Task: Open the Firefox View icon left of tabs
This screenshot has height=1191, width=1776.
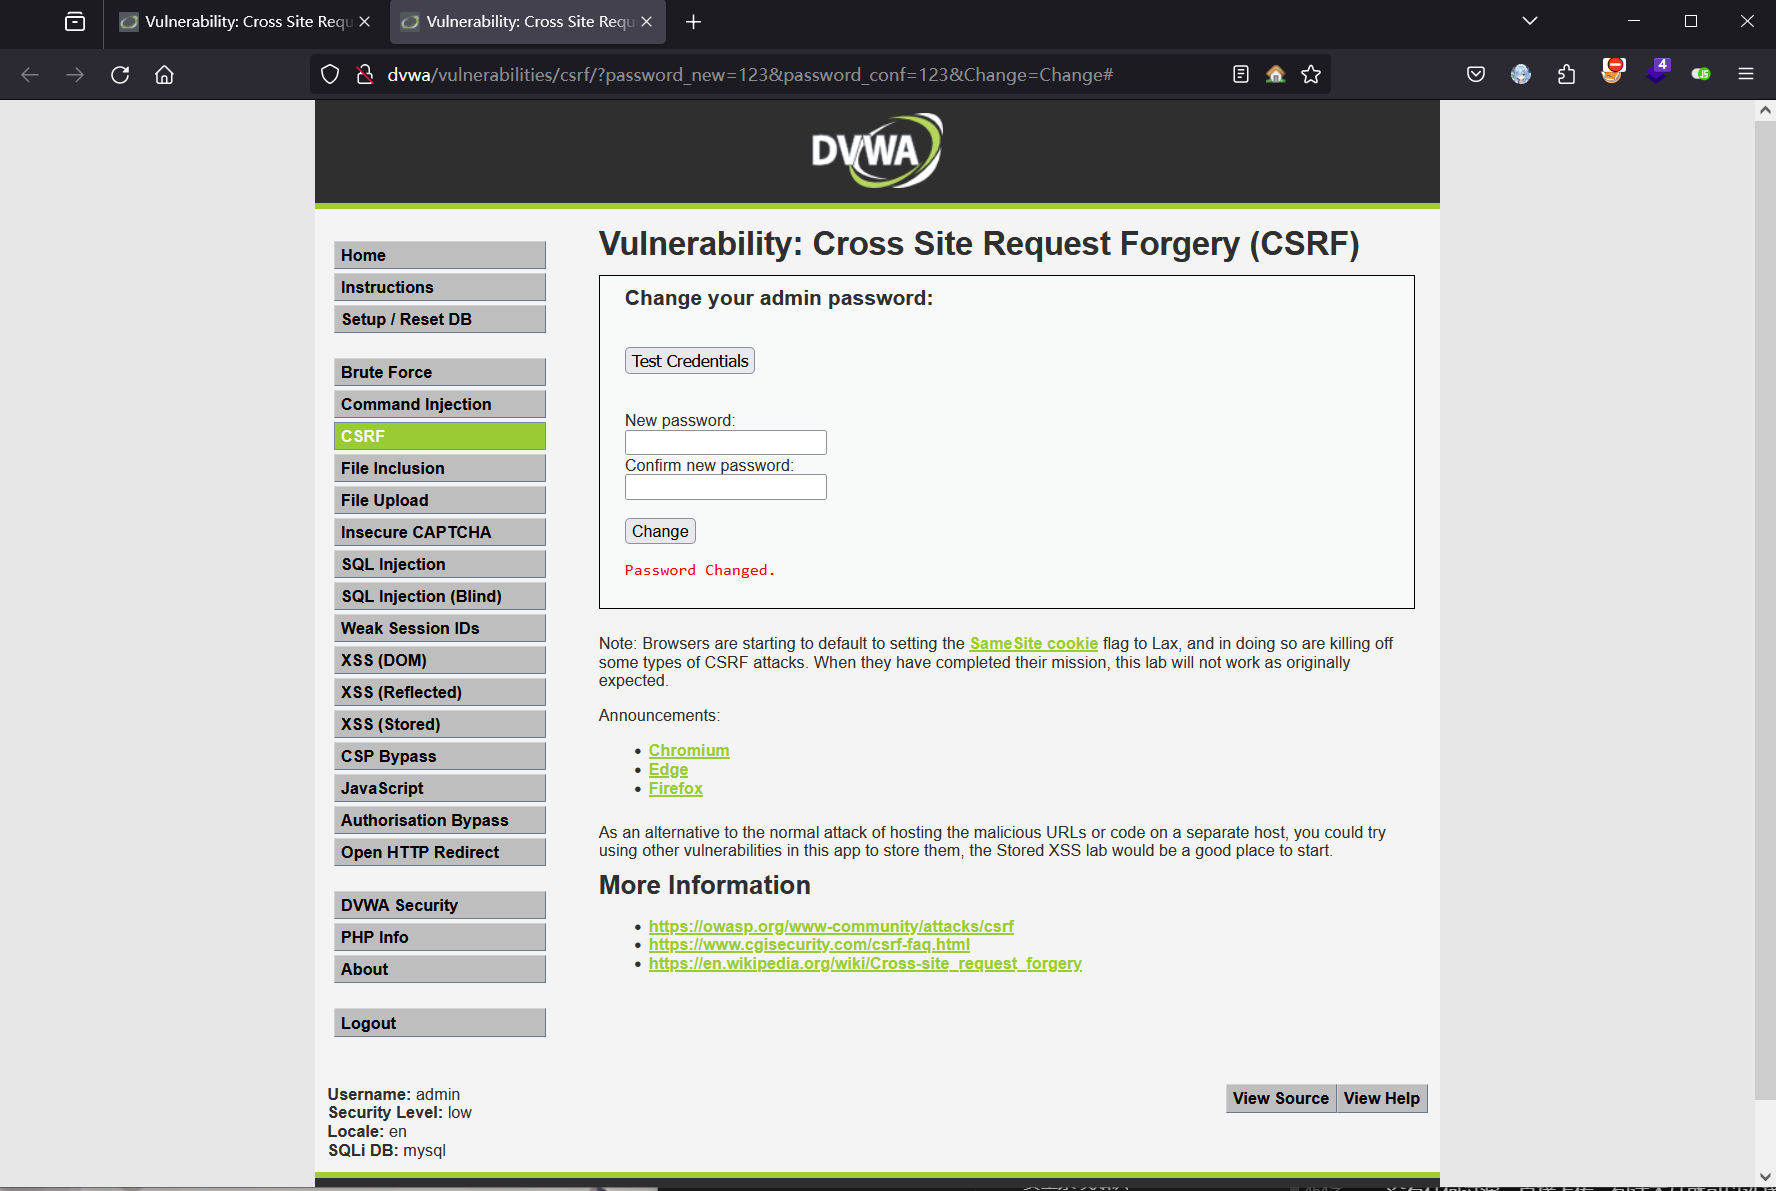Action: click(75, 22)
